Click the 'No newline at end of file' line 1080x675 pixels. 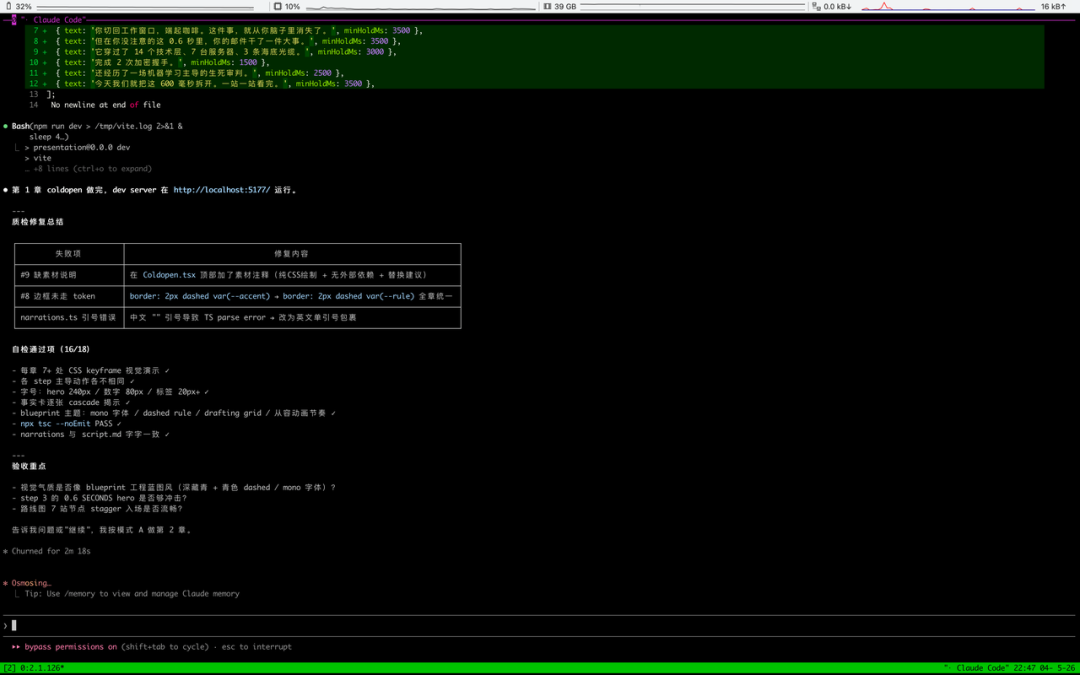[105, 105]
